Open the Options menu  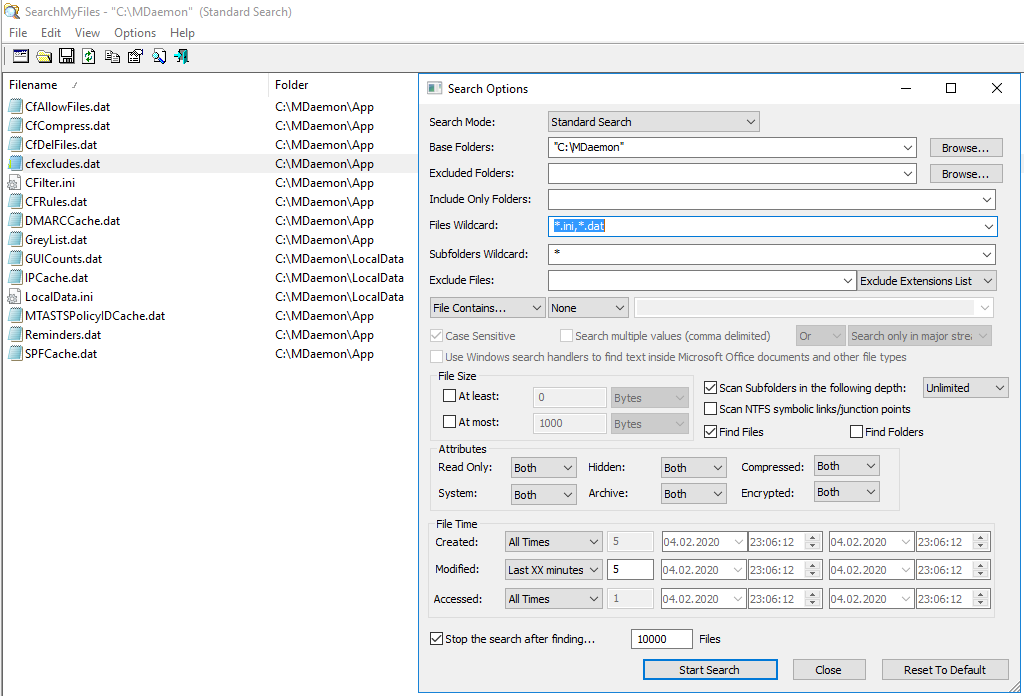pos(135,33)
